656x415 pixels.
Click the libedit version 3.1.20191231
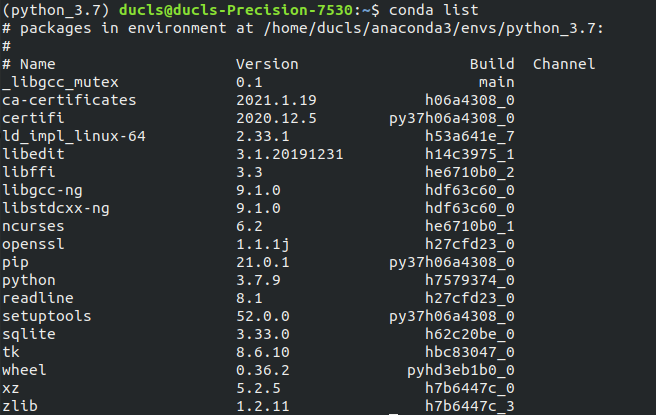[x=290, y=155]
